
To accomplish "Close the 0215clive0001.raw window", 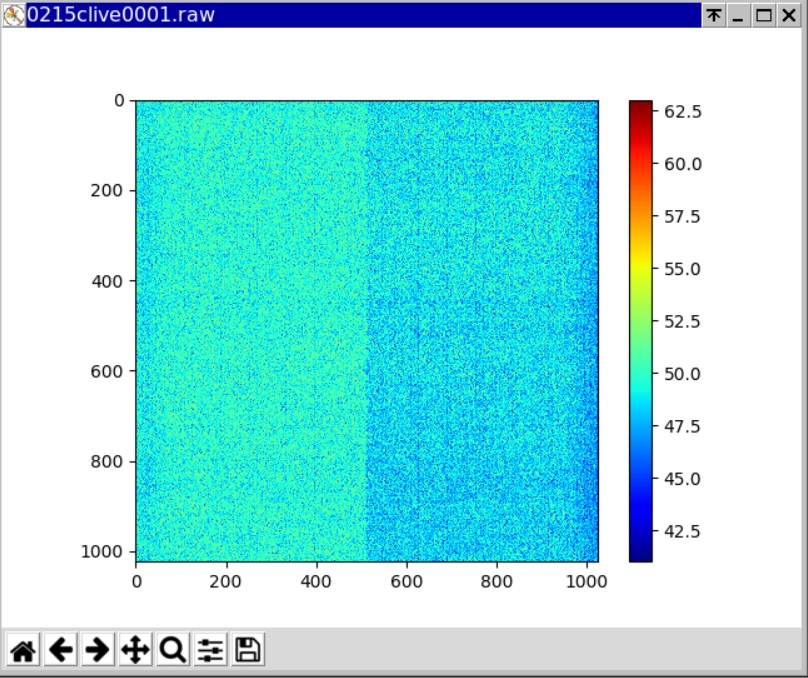I will point(789,15).
